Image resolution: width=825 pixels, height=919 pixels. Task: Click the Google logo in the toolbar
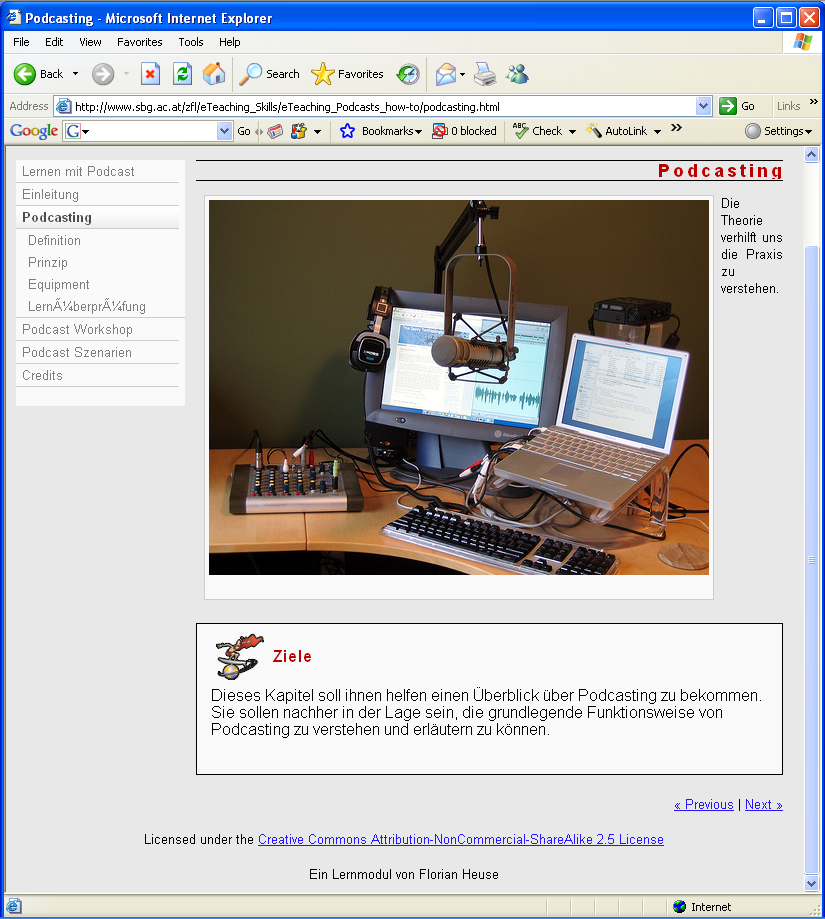tap(34, 131)
